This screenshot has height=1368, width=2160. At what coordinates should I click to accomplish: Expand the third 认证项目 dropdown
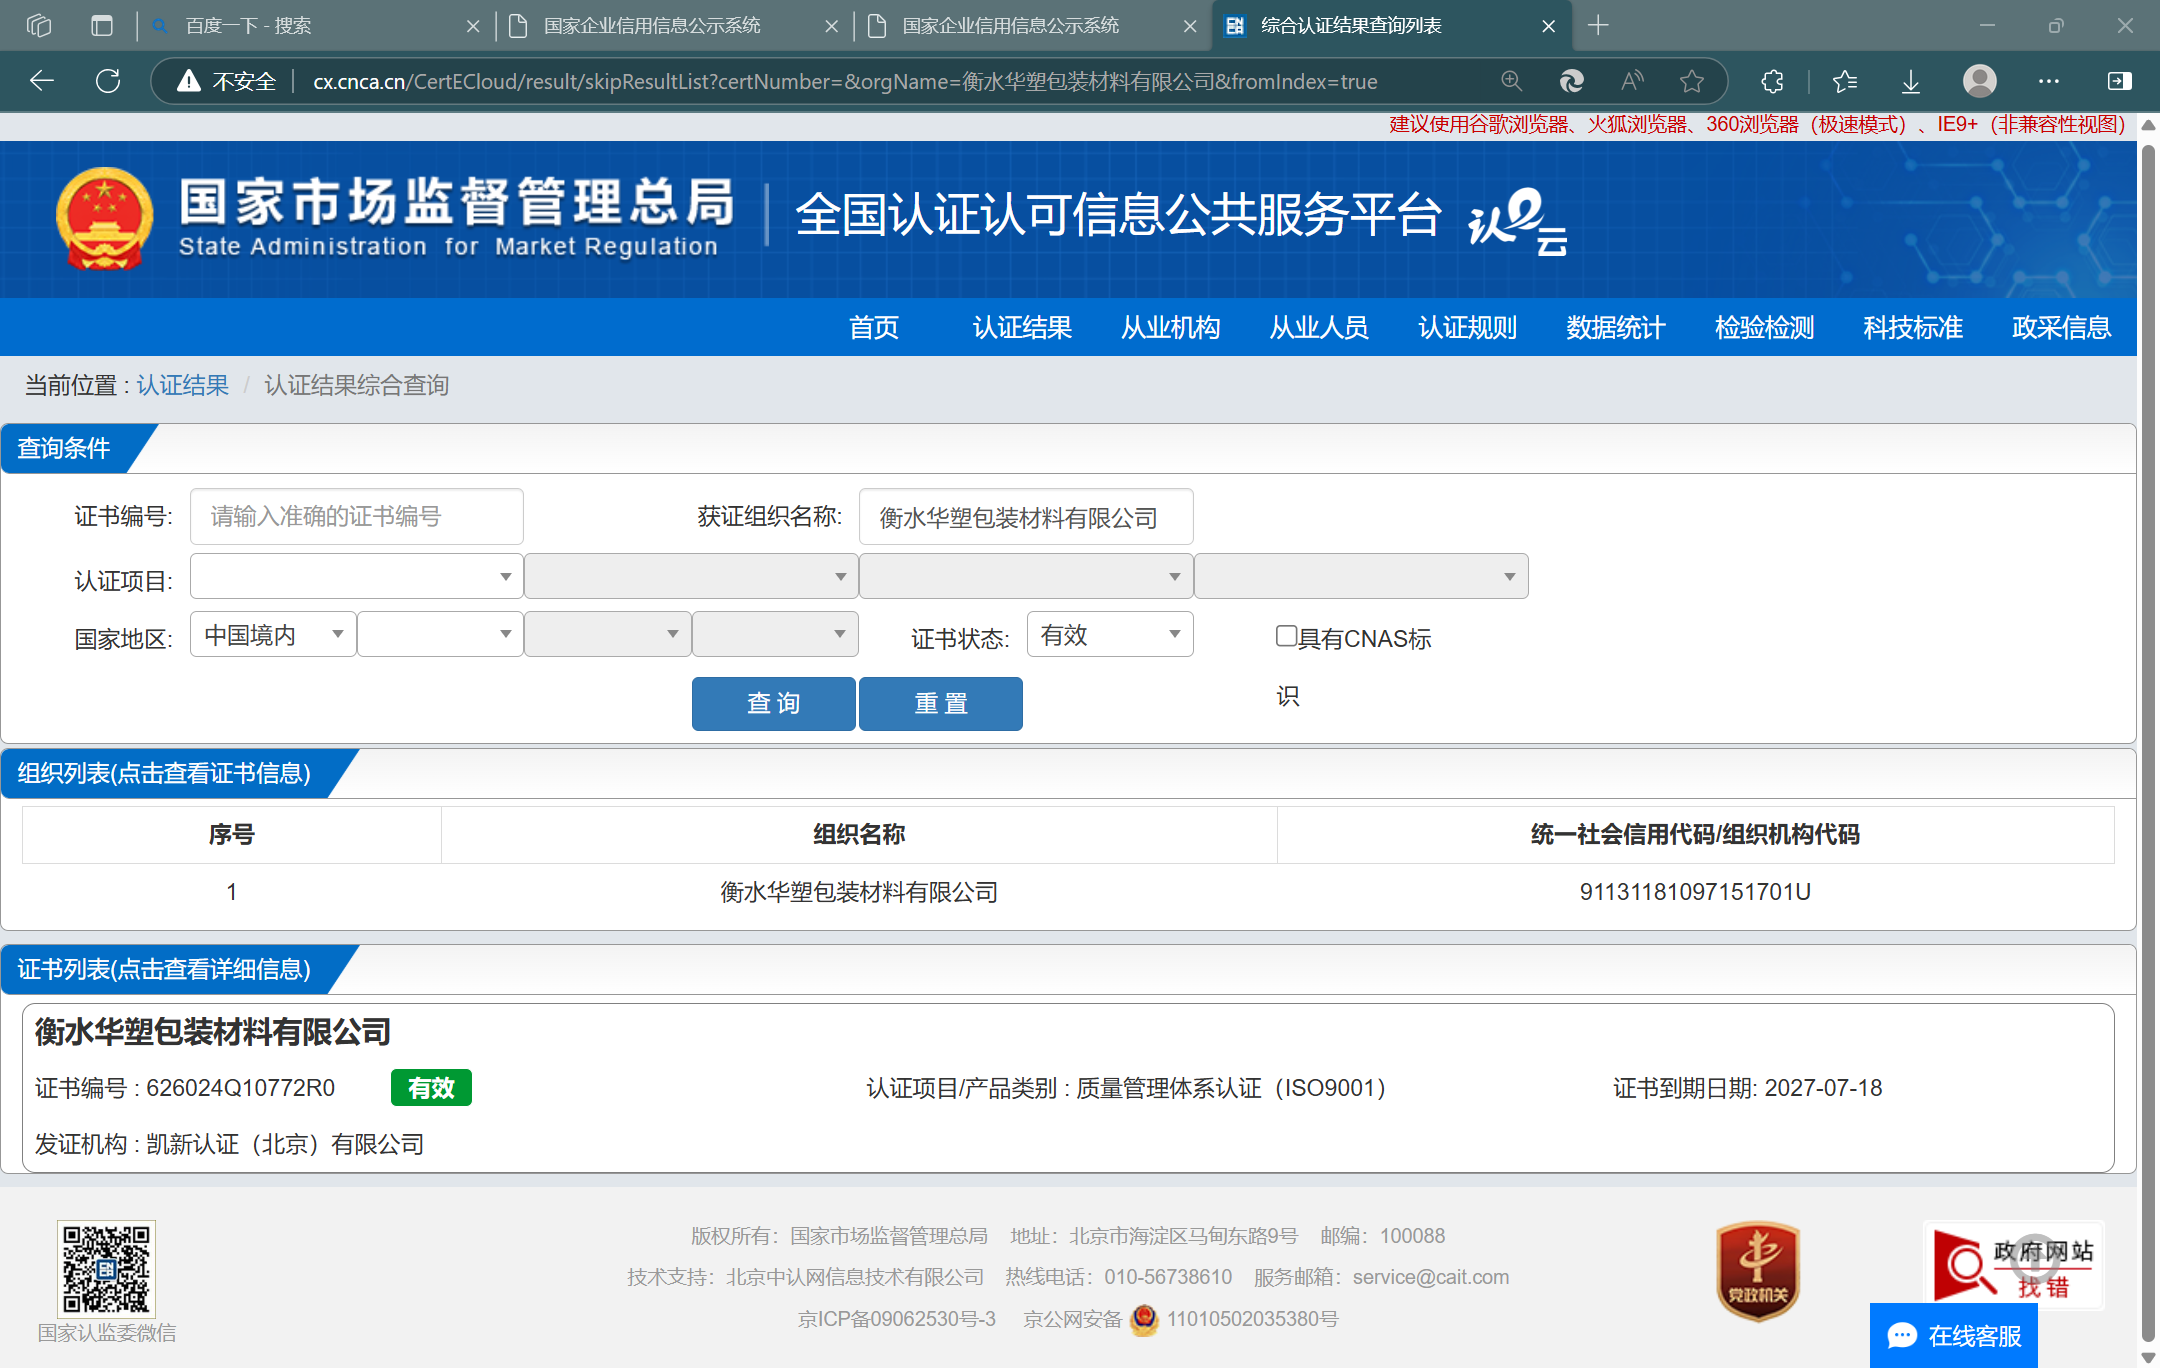pos(1026,576)
